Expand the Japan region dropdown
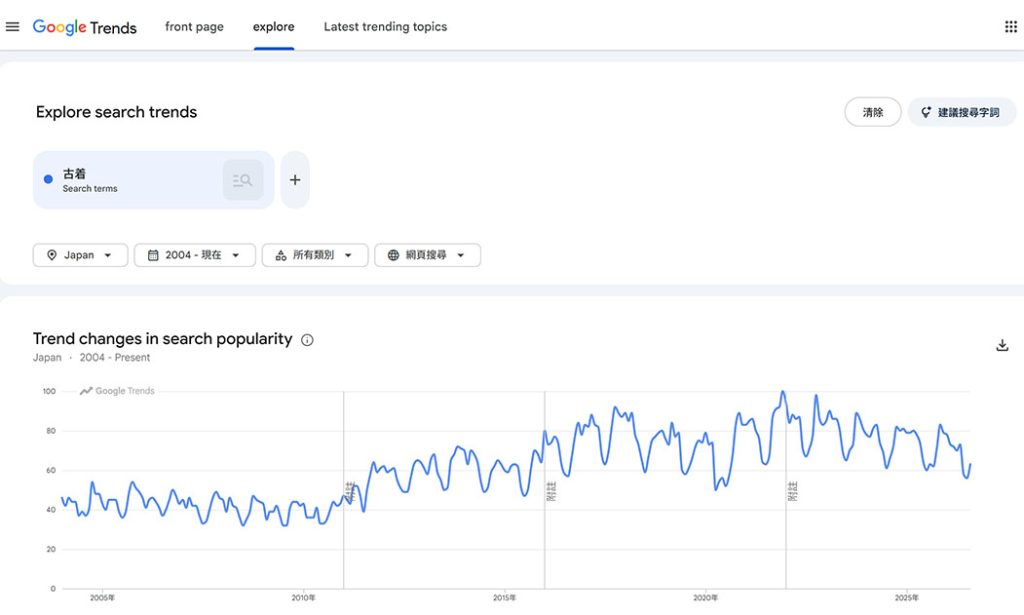Viewport: 1024px width, 615px height. [80, 255]
